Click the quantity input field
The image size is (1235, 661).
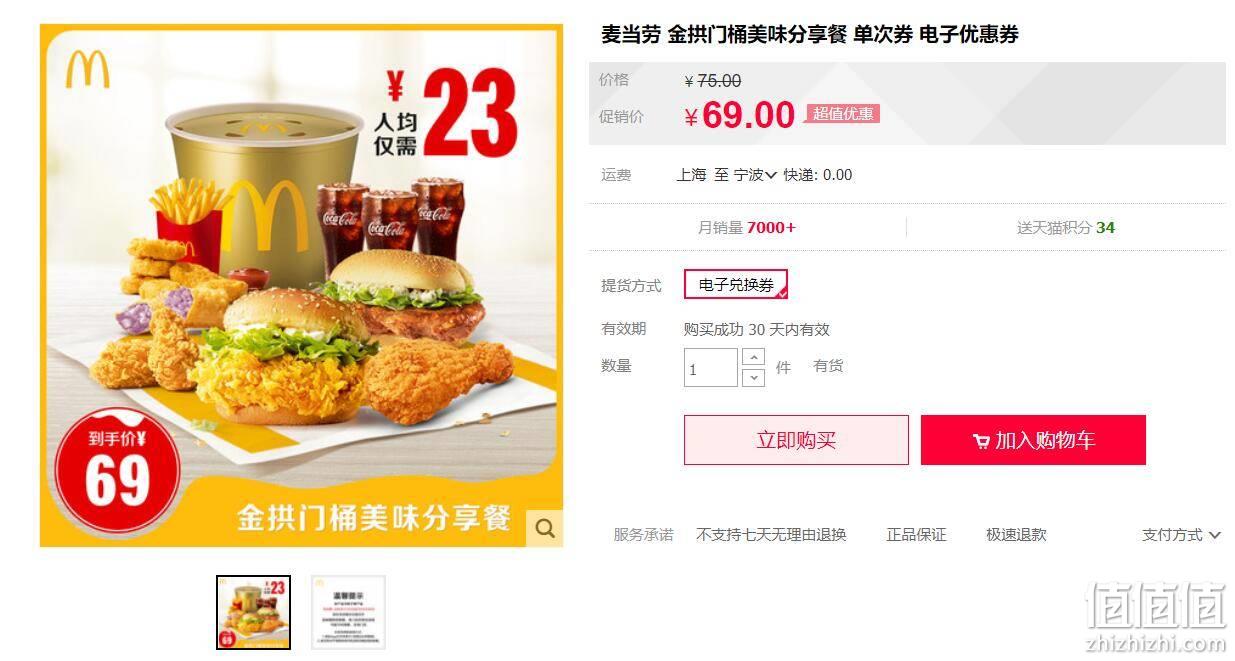coord(711,367)
